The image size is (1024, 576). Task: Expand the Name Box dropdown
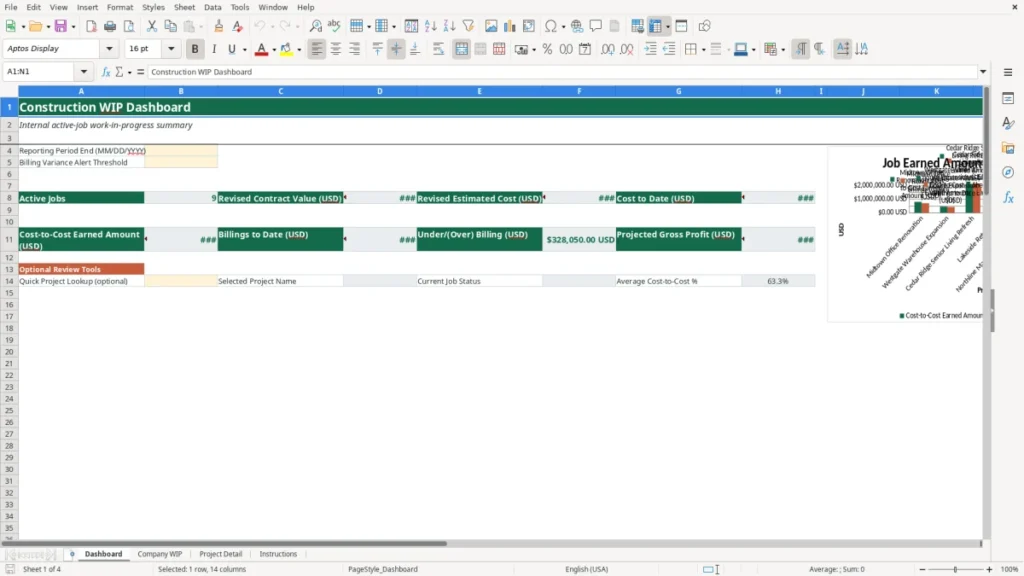click(x=84, y=72)
